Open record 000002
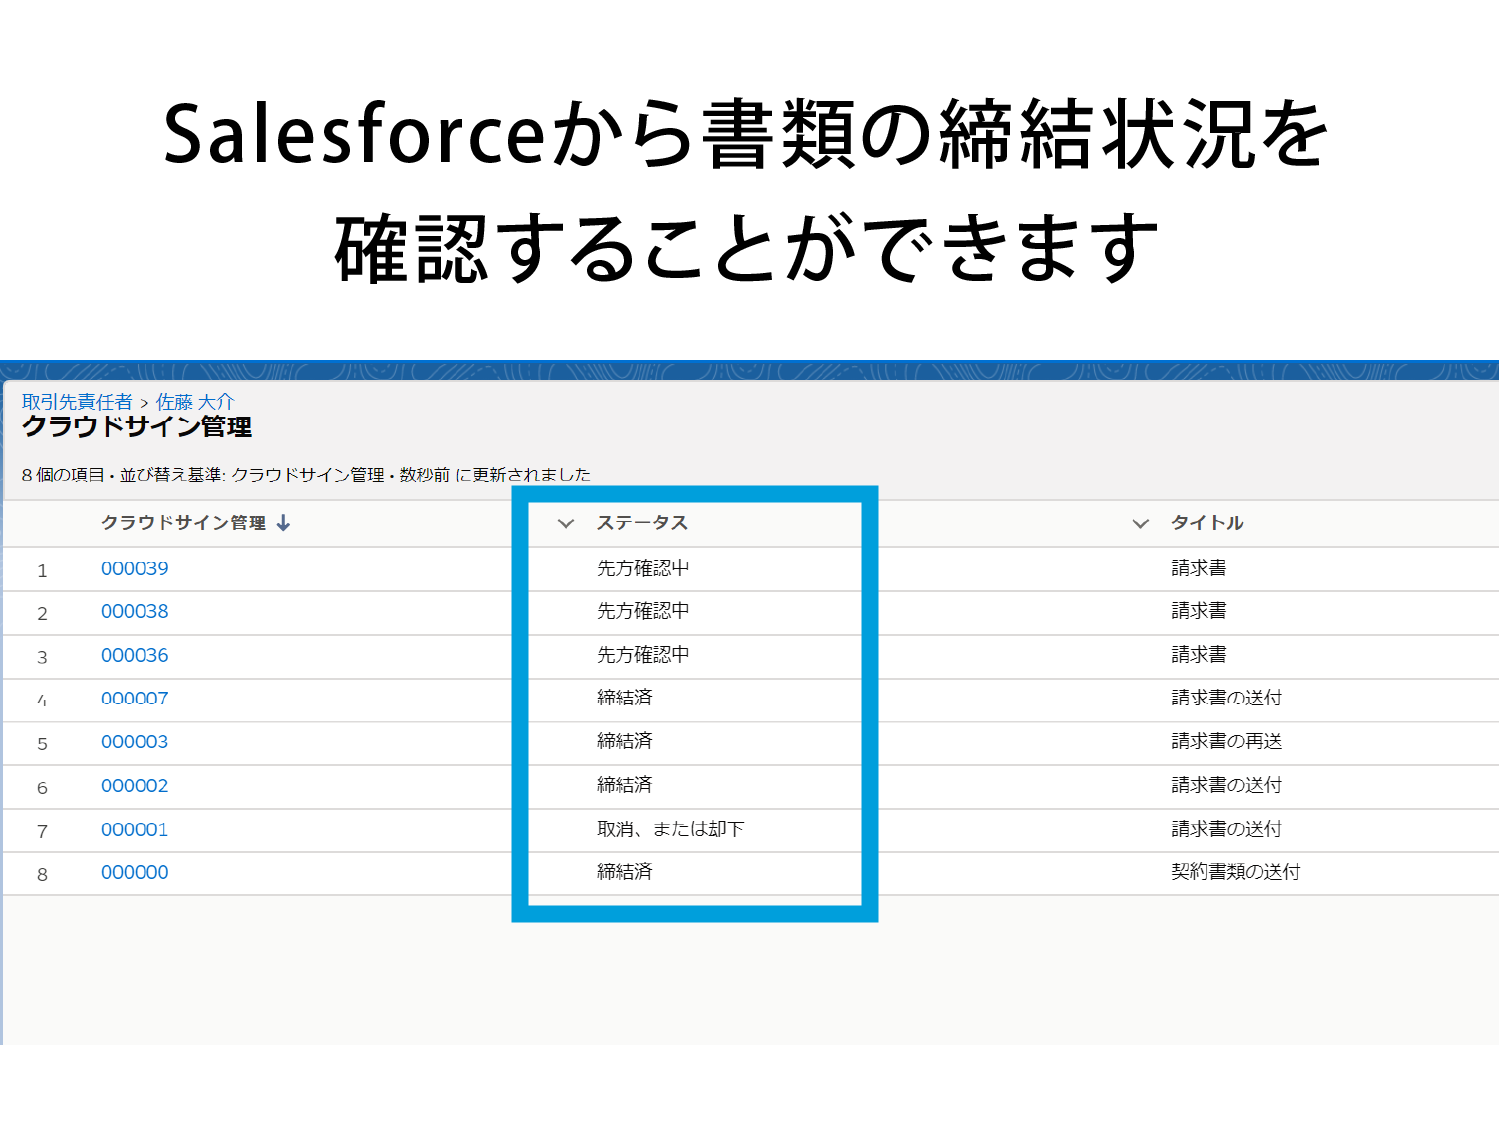Image resolution: width=1500 pixels, height=1125 pixels. point(135,786)
